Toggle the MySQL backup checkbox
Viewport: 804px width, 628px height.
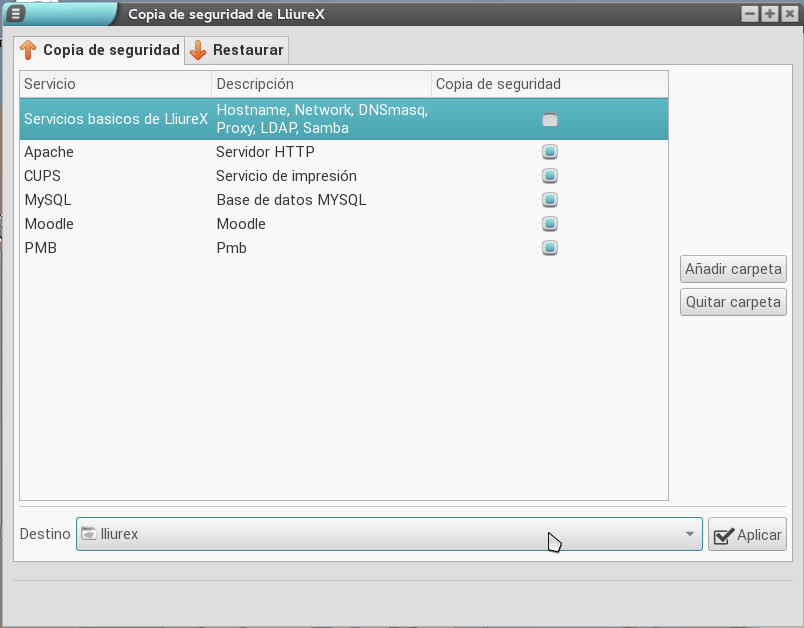click(549, 200)
